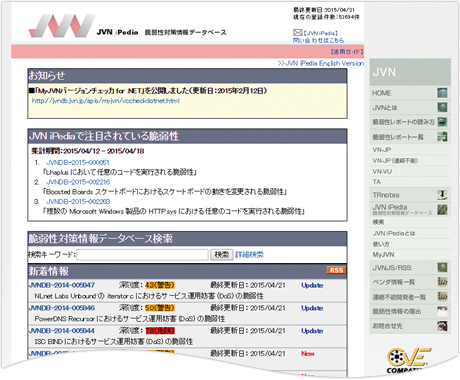Click the icon beside JVN iPedia in the sidebar

[x=442, y=210]
